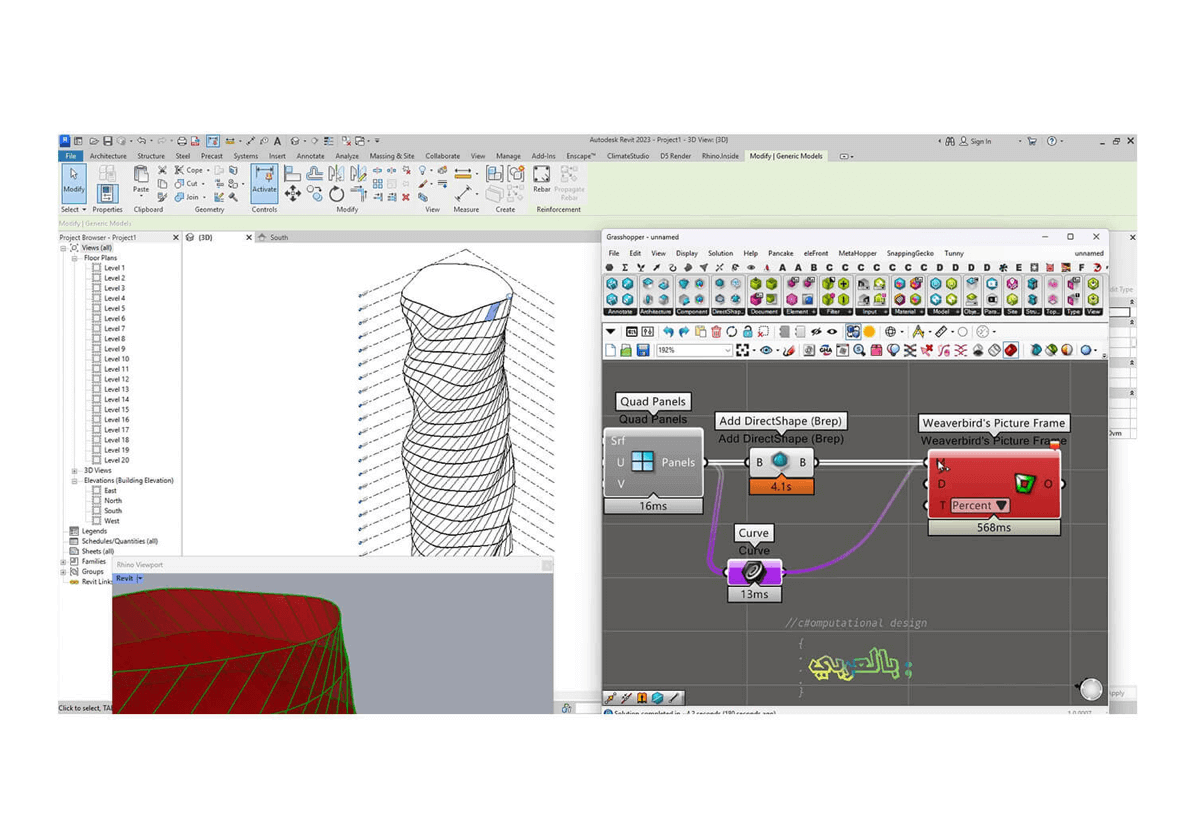Click the Weaverbird's Picture Frame icon

[x=1024, y=484]
